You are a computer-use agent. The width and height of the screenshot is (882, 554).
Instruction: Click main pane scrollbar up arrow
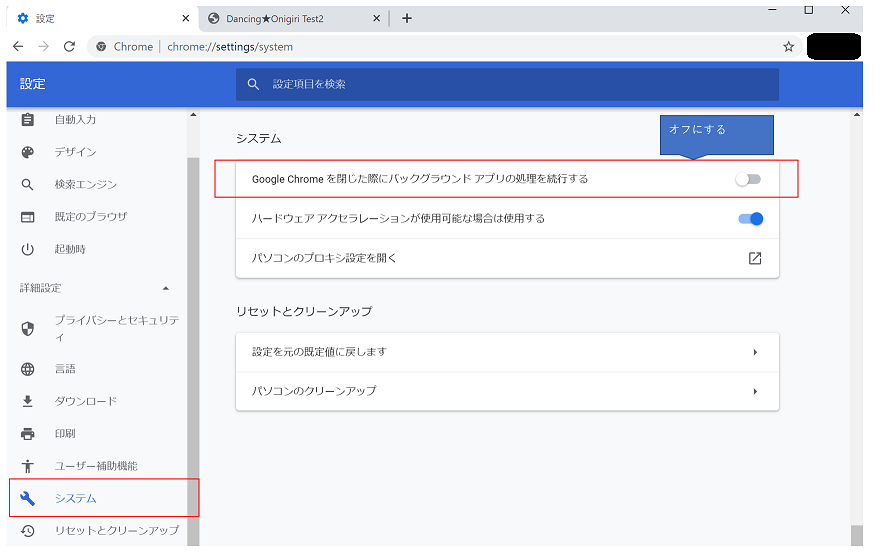(x=857, y=115)
